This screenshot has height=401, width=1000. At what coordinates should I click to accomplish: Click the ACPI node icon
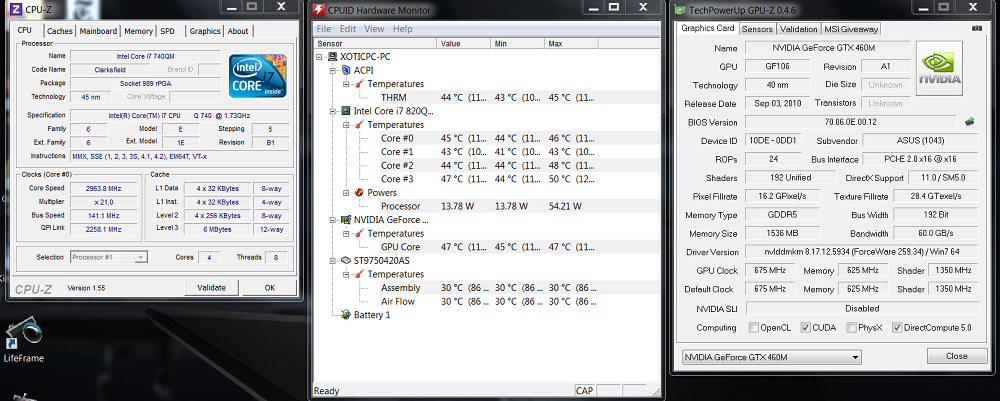coord(346,70)
